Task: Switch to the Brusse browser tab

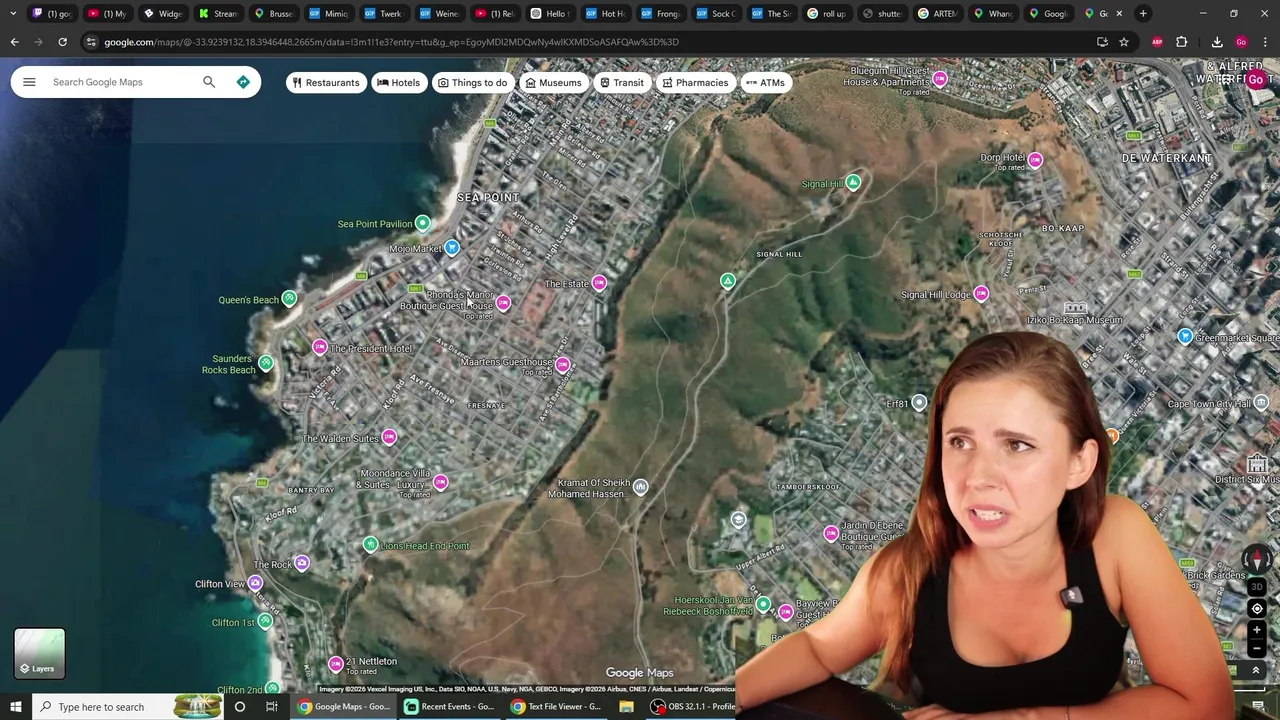Action: click(273, 13)
